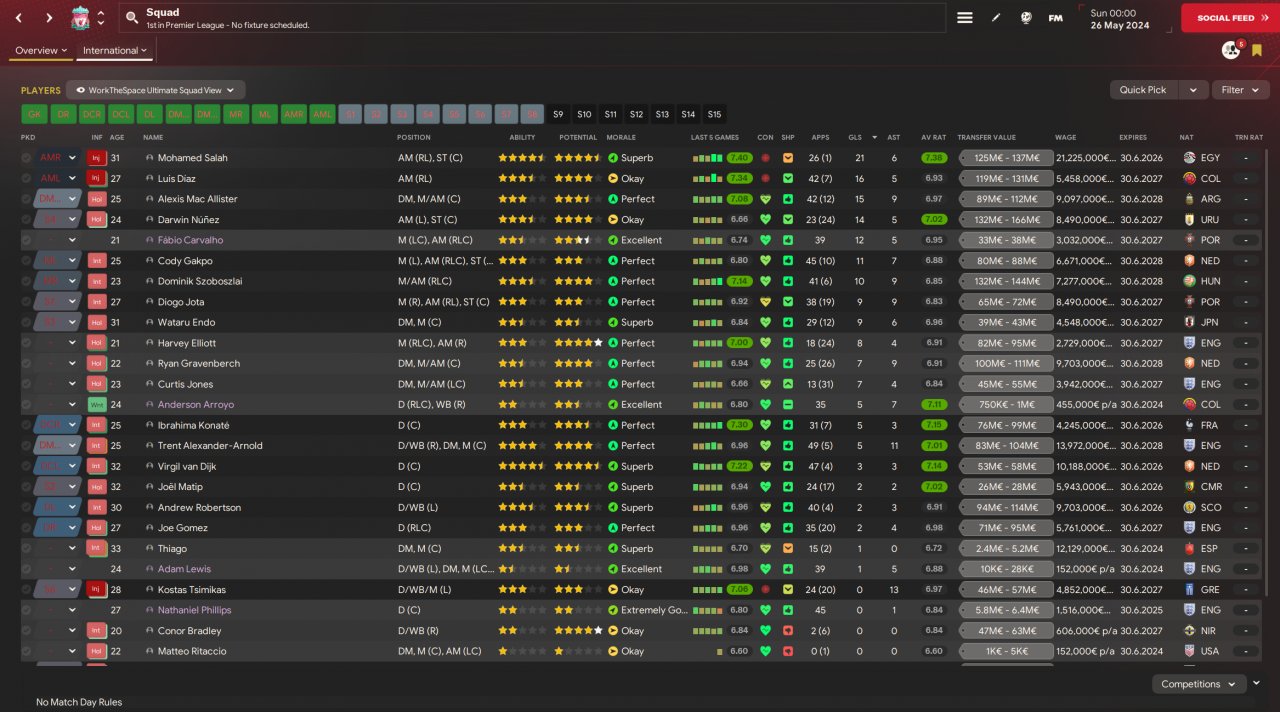The width and height of the screenshot is (1280, 712).
Task: Sort by the NAME column header
Action: (153, 137)
